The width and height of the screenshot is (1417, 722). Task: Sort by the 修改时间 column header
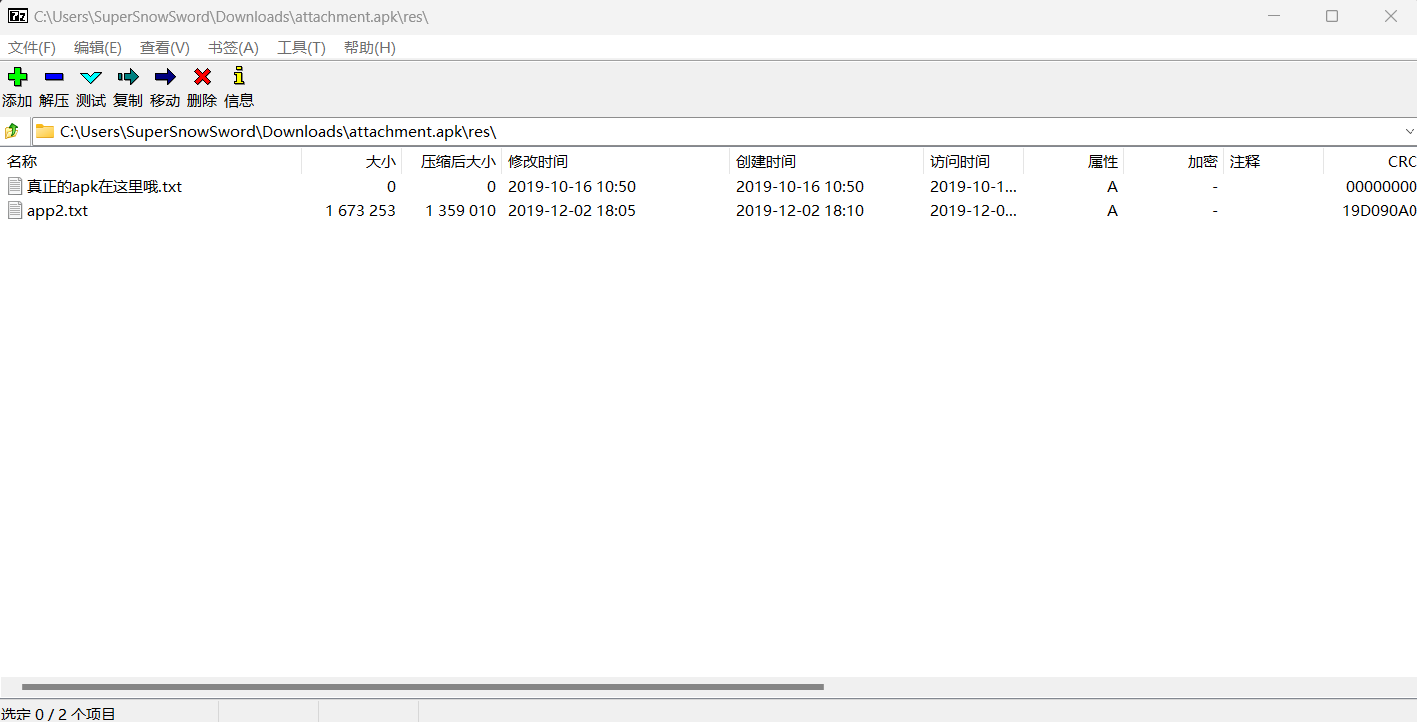coord(615,161)
